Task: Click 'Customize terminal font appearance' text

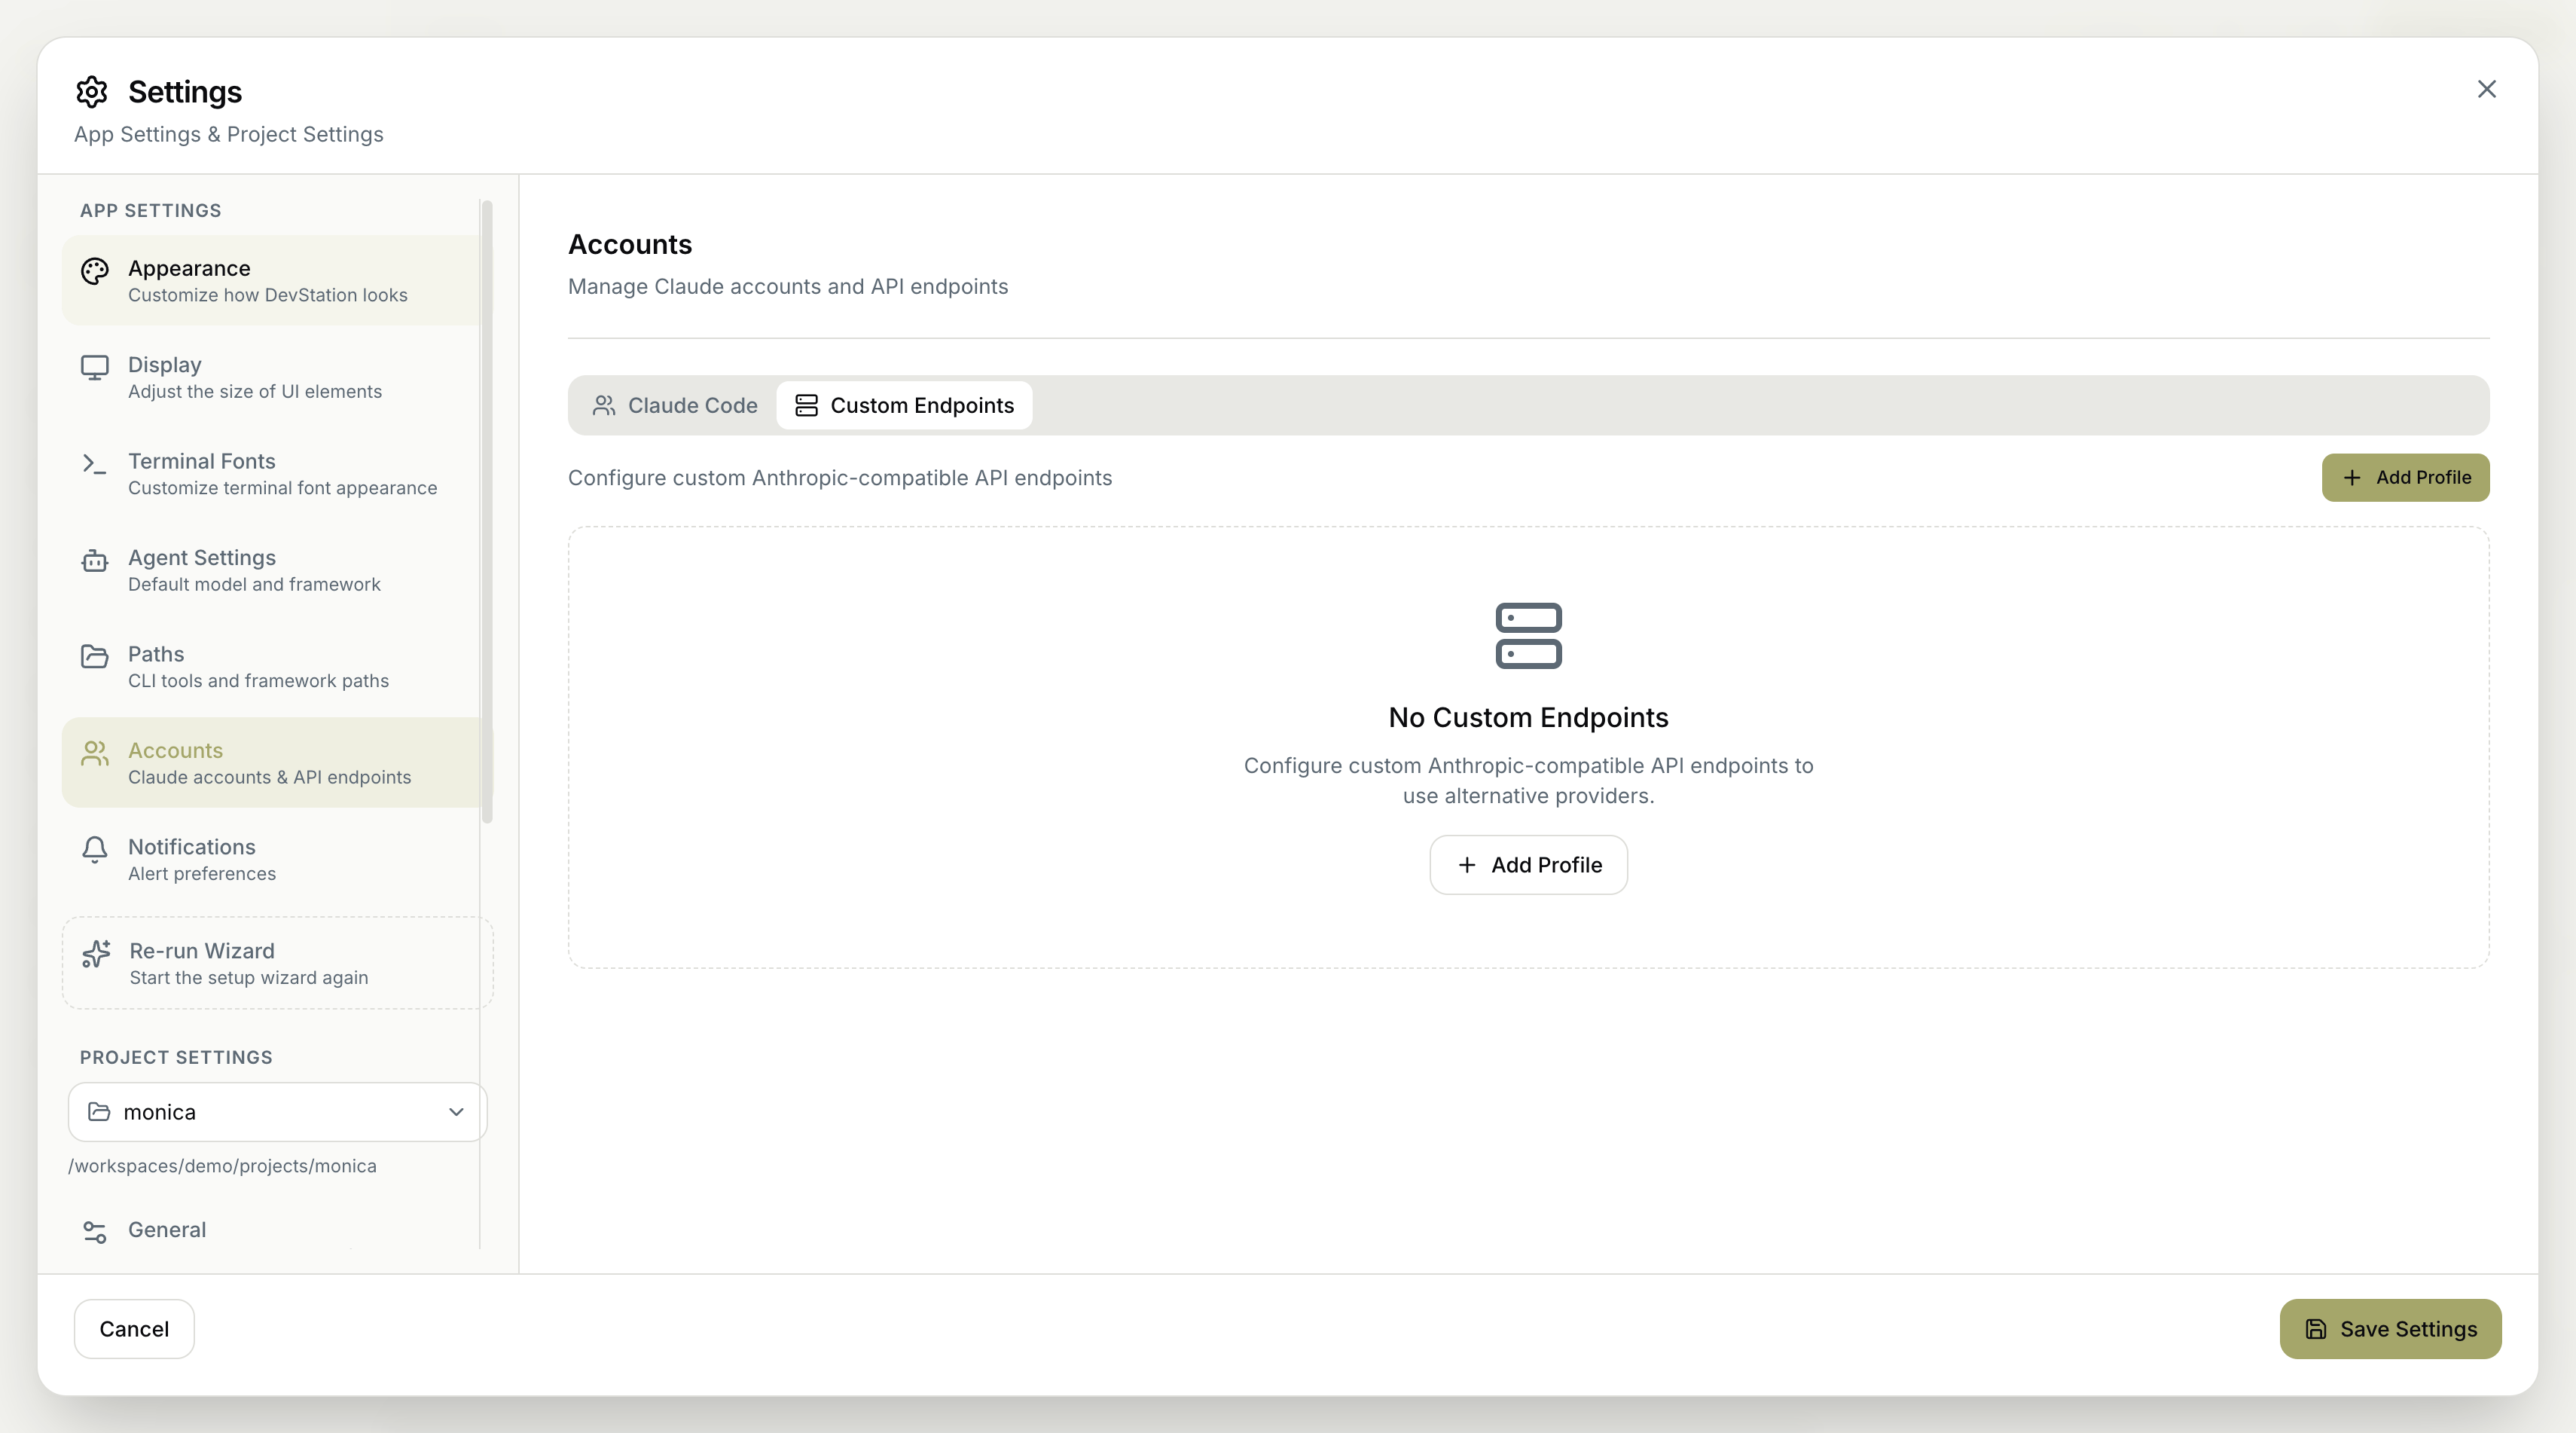Action: (x=283, y=488)
